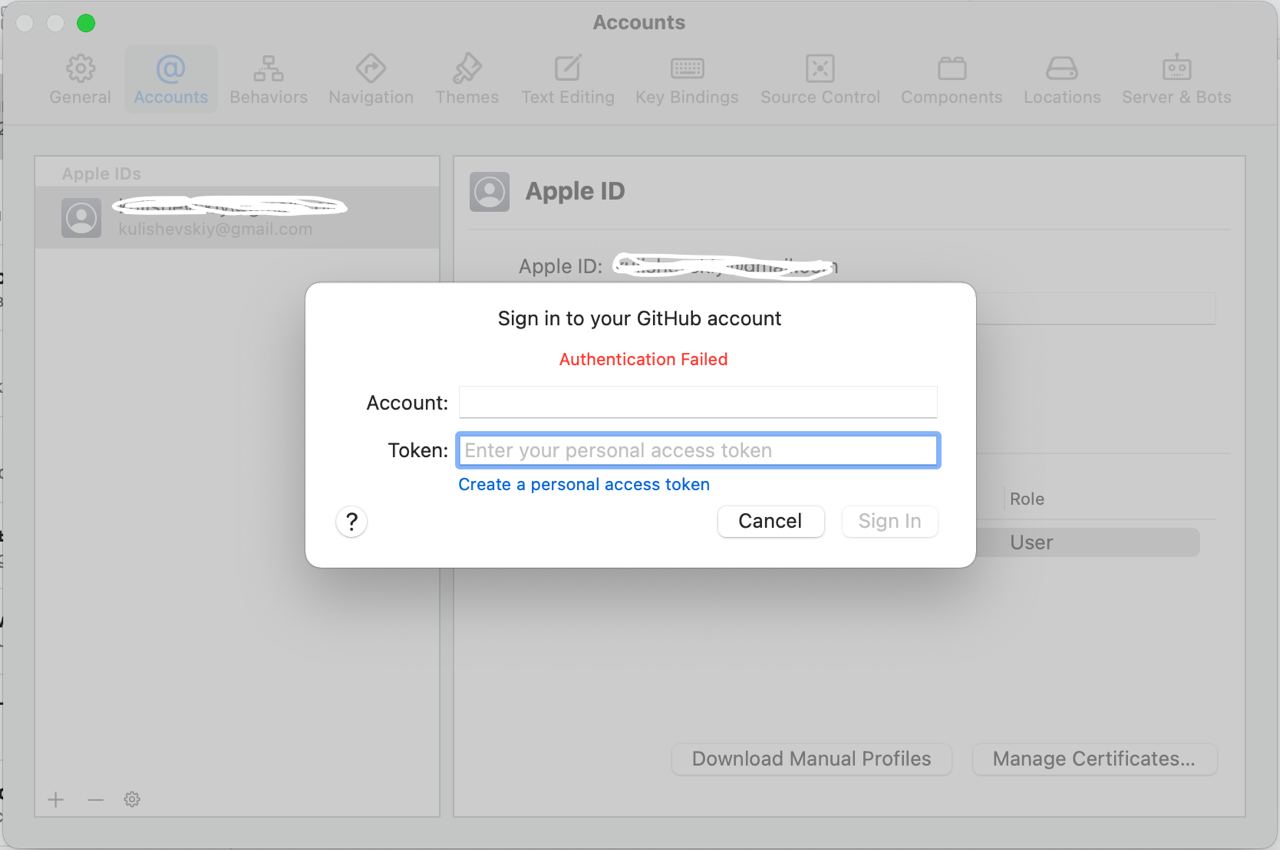Open the Behaviors preferences pane

[x=268, y=79]
